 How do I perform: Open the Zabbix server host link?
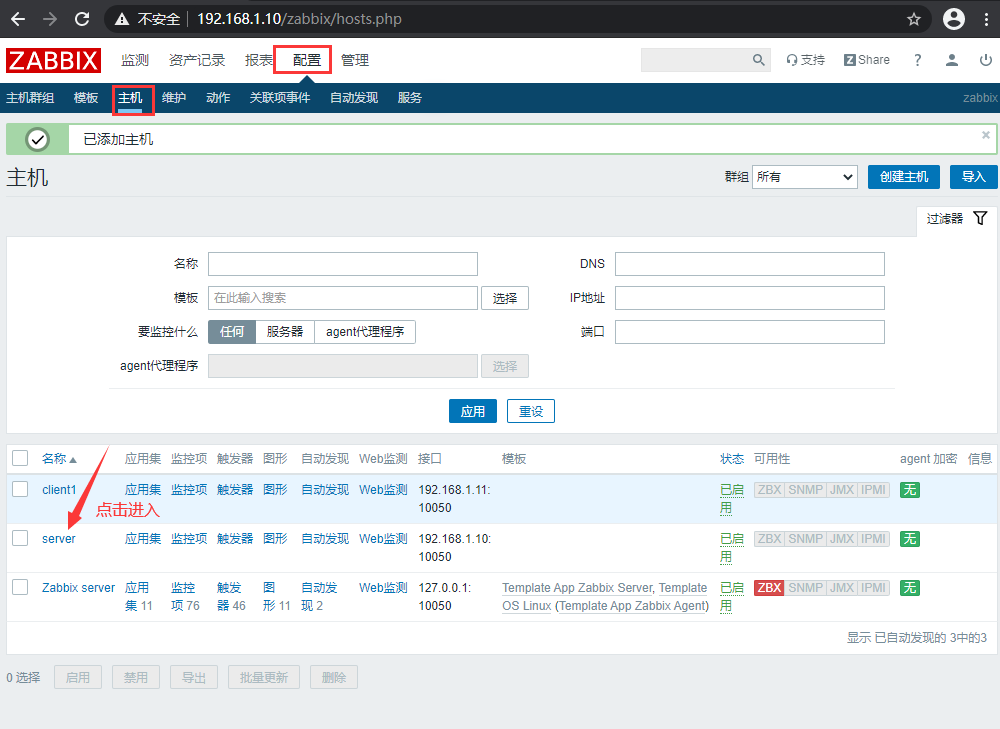(x=78, y=587)
